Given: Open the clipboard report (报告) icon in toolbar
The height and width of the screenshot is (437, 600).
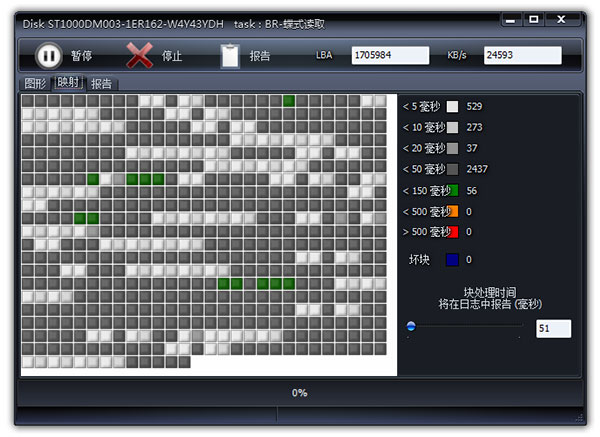Looking at the screenshot, I should pyautogui.click(x=230, y=55).
